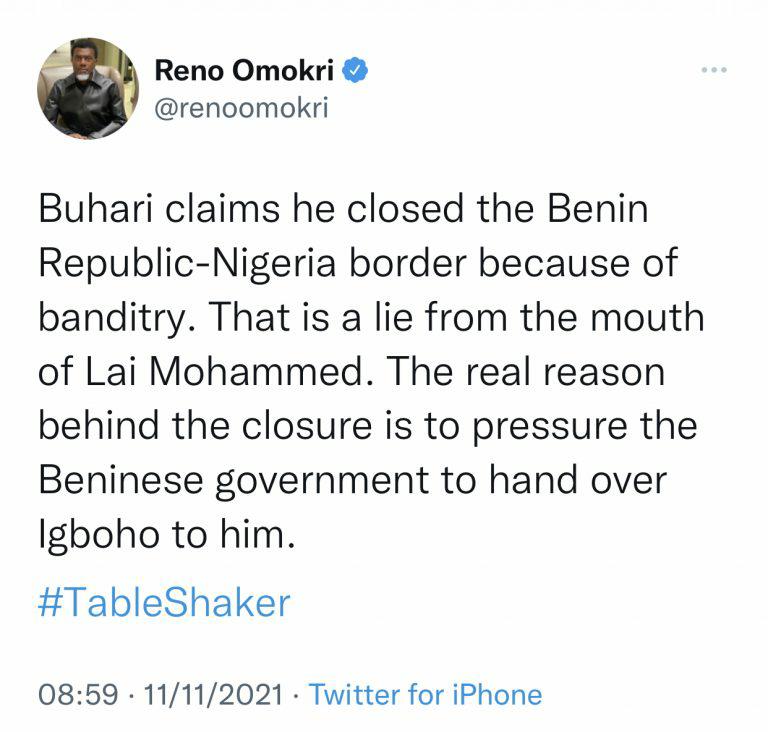Click the 11/11/2021 tweet date
Image resolution: width=768 pixels, height=732 pixels.
[x=213, y=694]
